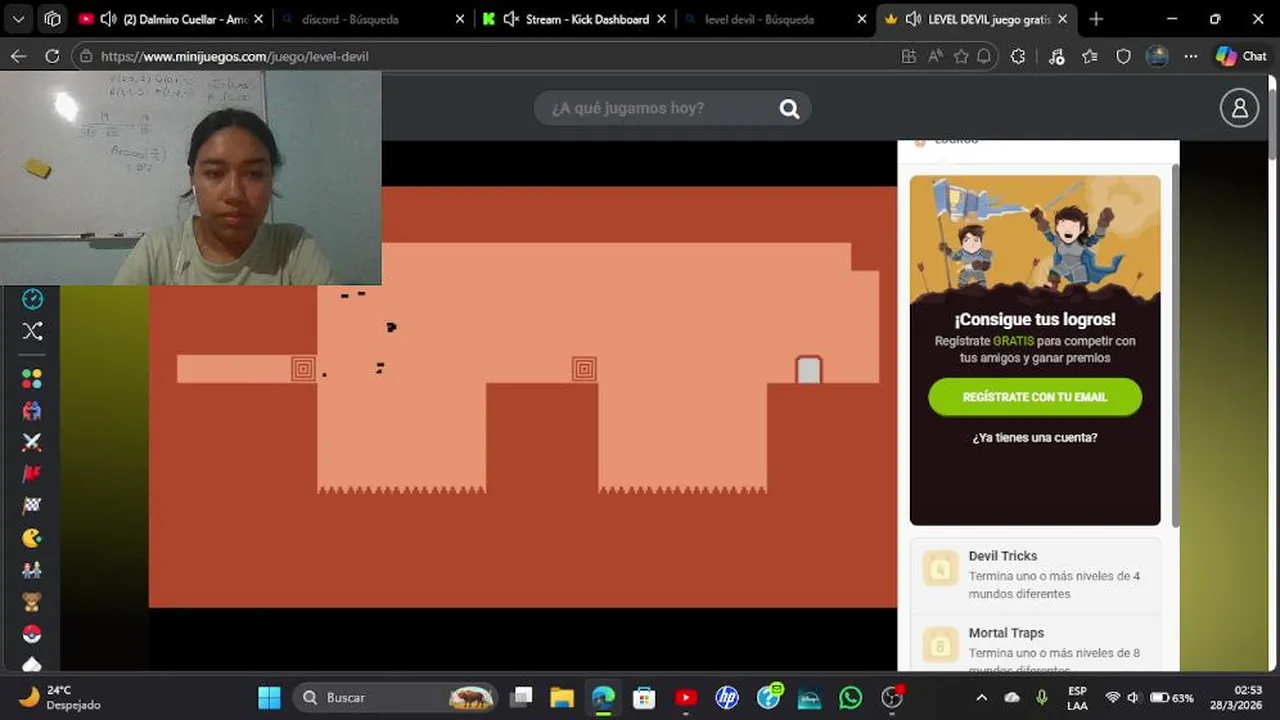Open the favorites list toolbar icon

coord(1090,57)
